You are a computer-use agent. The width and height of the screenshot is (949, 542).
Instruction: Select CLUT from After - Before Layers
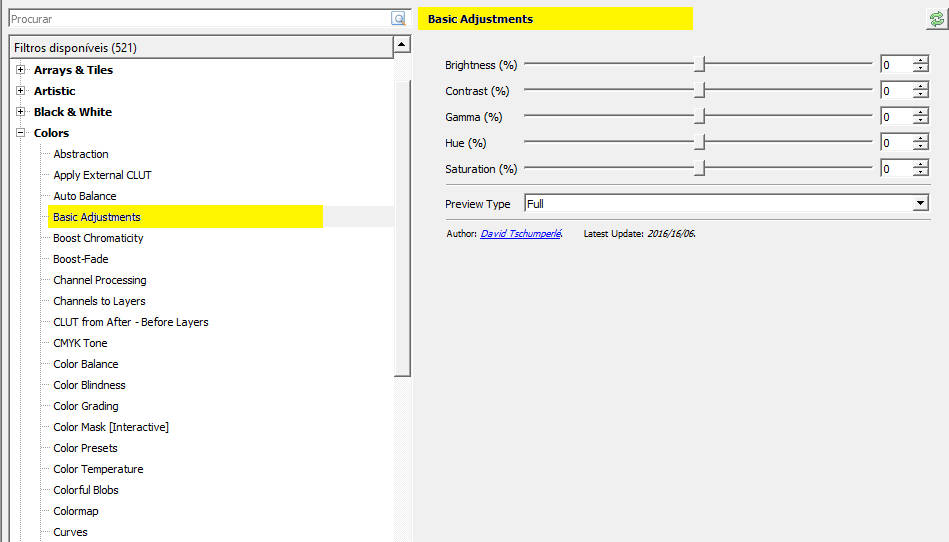(x=131, y=322)
